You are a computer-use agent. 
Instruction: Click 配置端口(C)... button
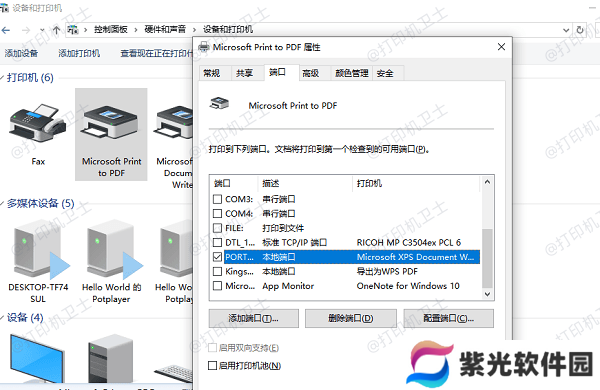tap(448, 318)
